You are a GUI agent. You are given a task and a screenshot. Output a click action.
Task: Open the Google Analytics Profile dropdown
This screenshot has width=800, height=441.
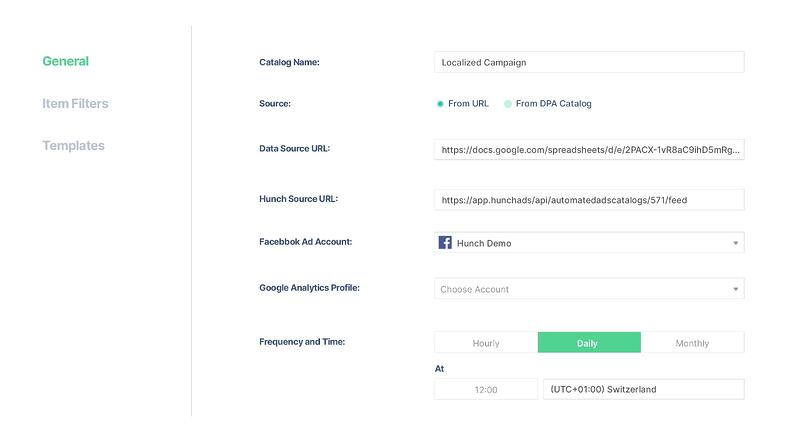coord(589,289)
